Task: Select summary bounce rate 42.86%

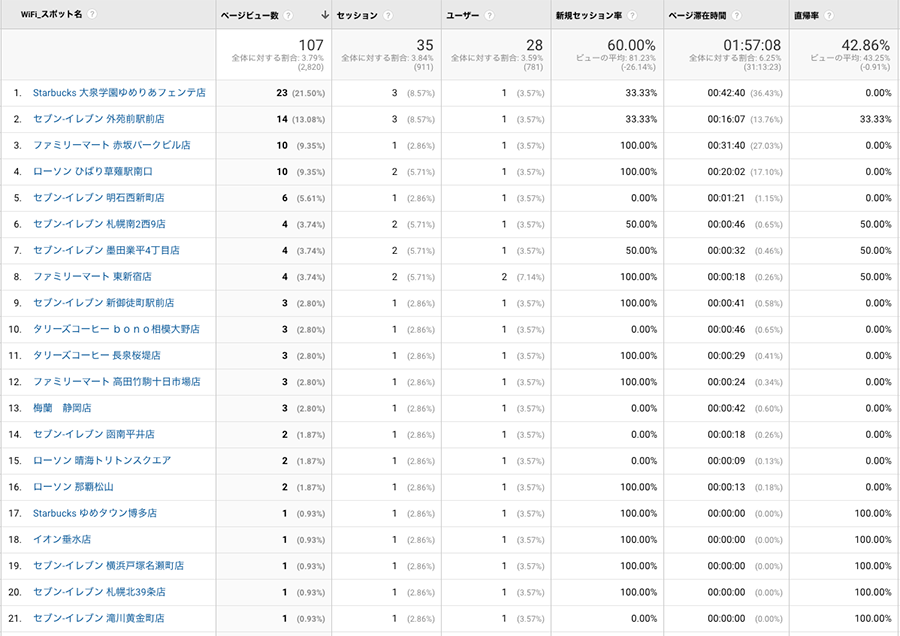Action: coord(866,45)
